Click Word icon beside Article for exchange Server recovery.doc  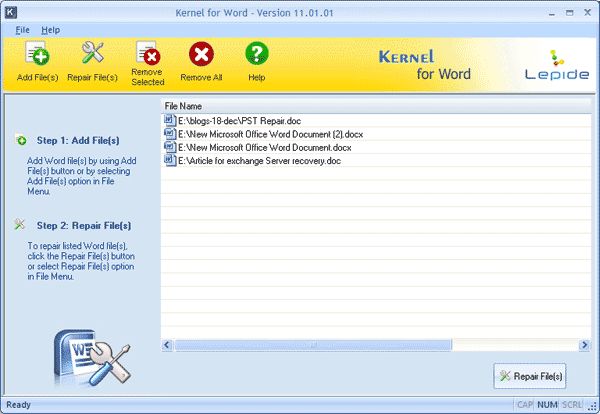click(170, 160)
